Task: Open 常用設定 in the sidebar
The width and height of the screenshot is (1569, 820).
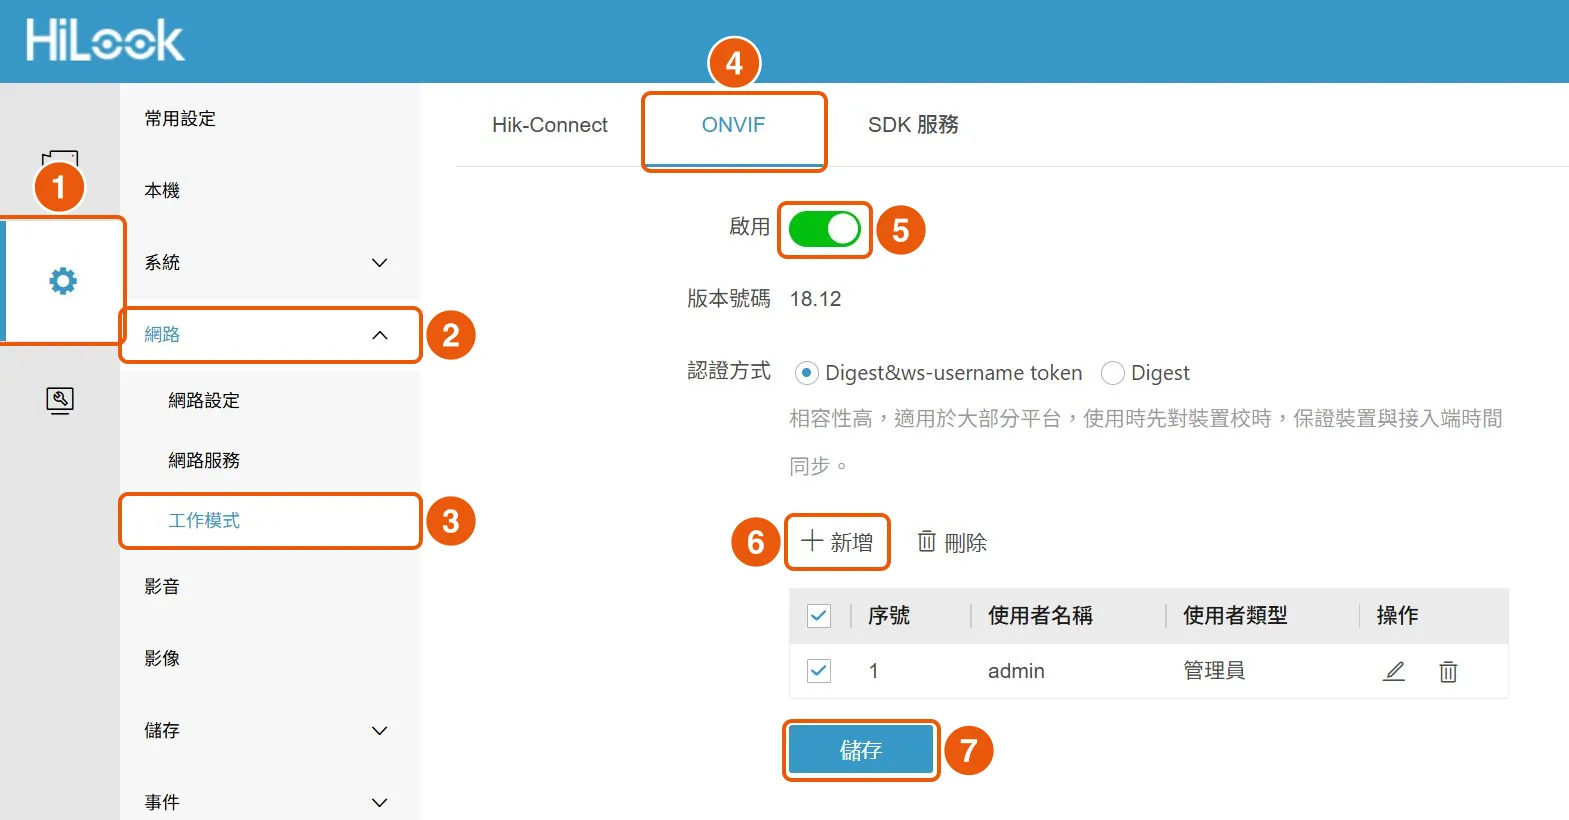Action: click(x=180, y=119)
